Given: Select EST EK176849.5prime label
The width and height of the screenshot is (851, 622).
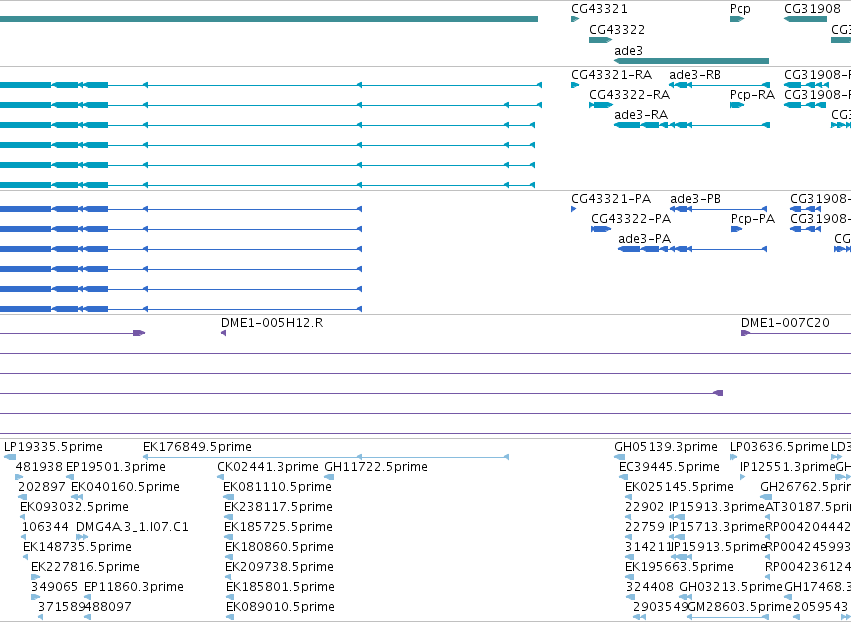Looking at the screenshot, I should click(x=198, y=447).
